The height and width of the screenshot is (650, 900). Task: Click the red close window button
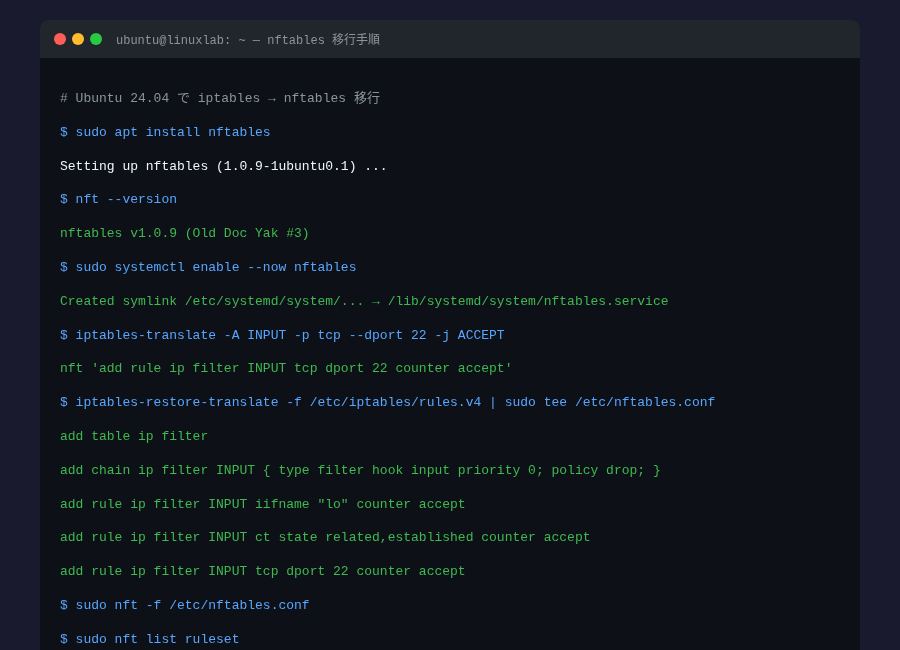pos(60,39)
